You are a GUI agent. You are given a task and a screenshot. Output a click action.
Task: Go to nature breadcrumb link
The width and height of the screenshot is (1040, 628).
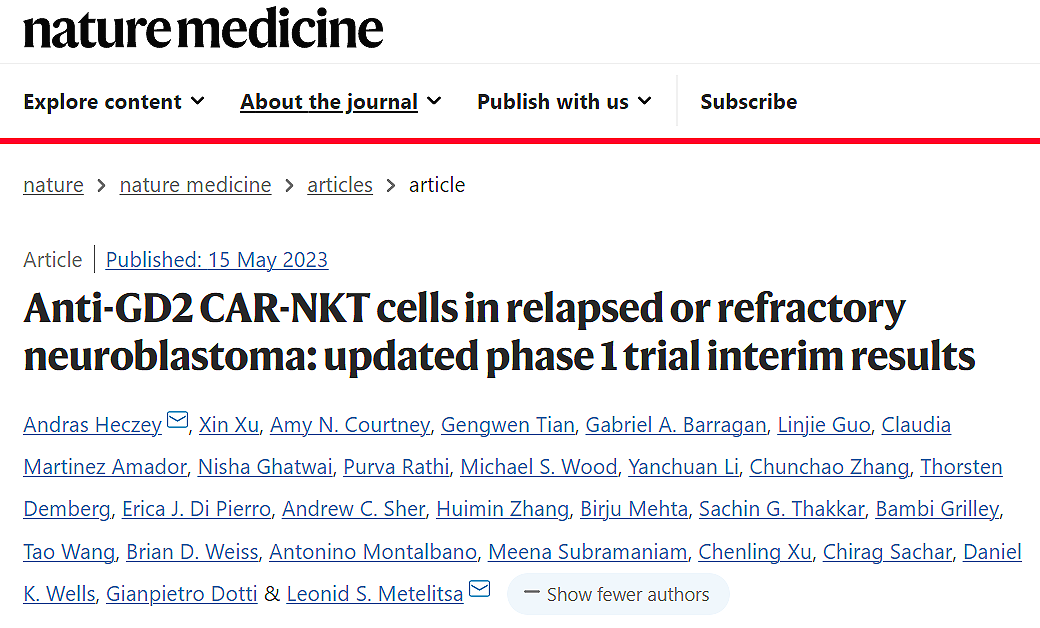pyautogui.click(x=54, y=184)
